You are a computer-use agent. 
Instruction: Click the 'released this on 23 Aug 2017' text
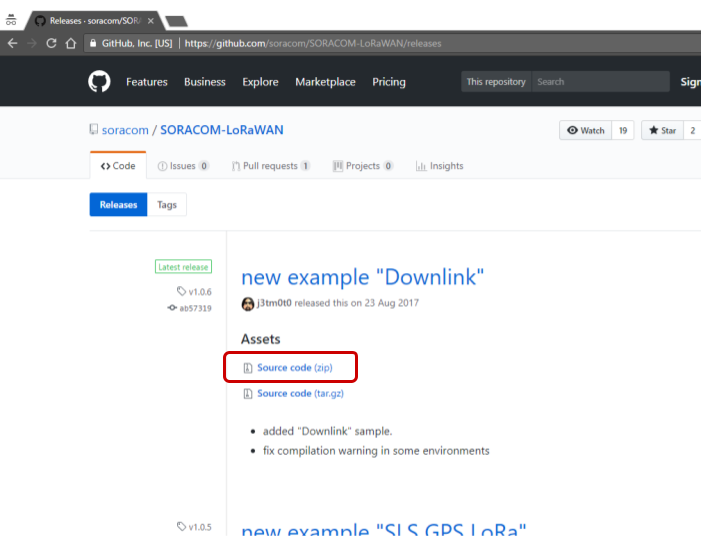tap(356, 303)
